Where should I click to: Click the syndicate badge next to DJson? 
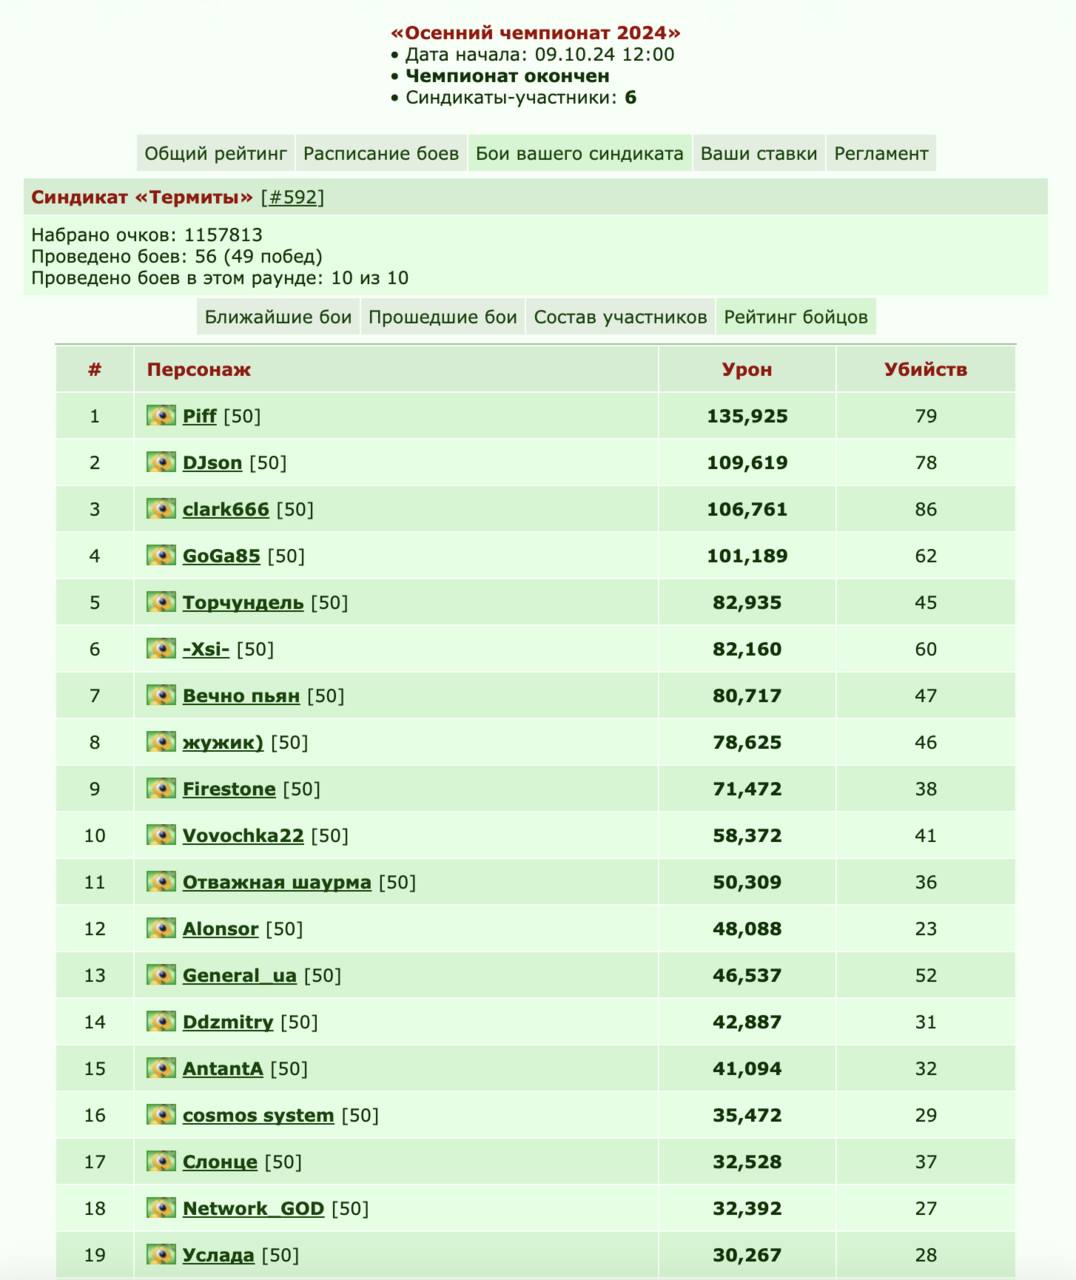pyautogui.click(x=161, y=462)
